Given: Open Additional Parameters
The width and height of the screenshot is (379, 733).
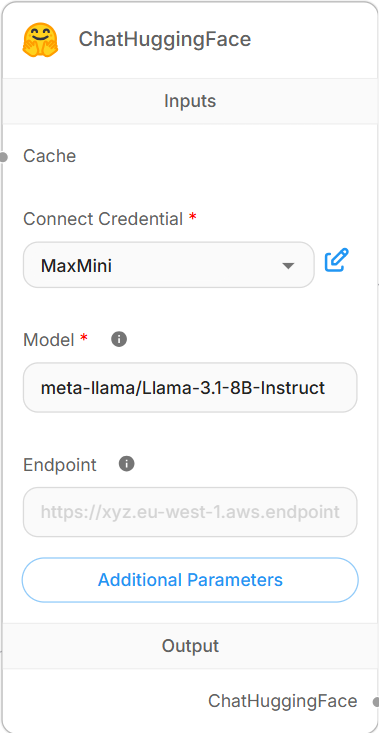Looking at the screenshot, I should (190, 580).
